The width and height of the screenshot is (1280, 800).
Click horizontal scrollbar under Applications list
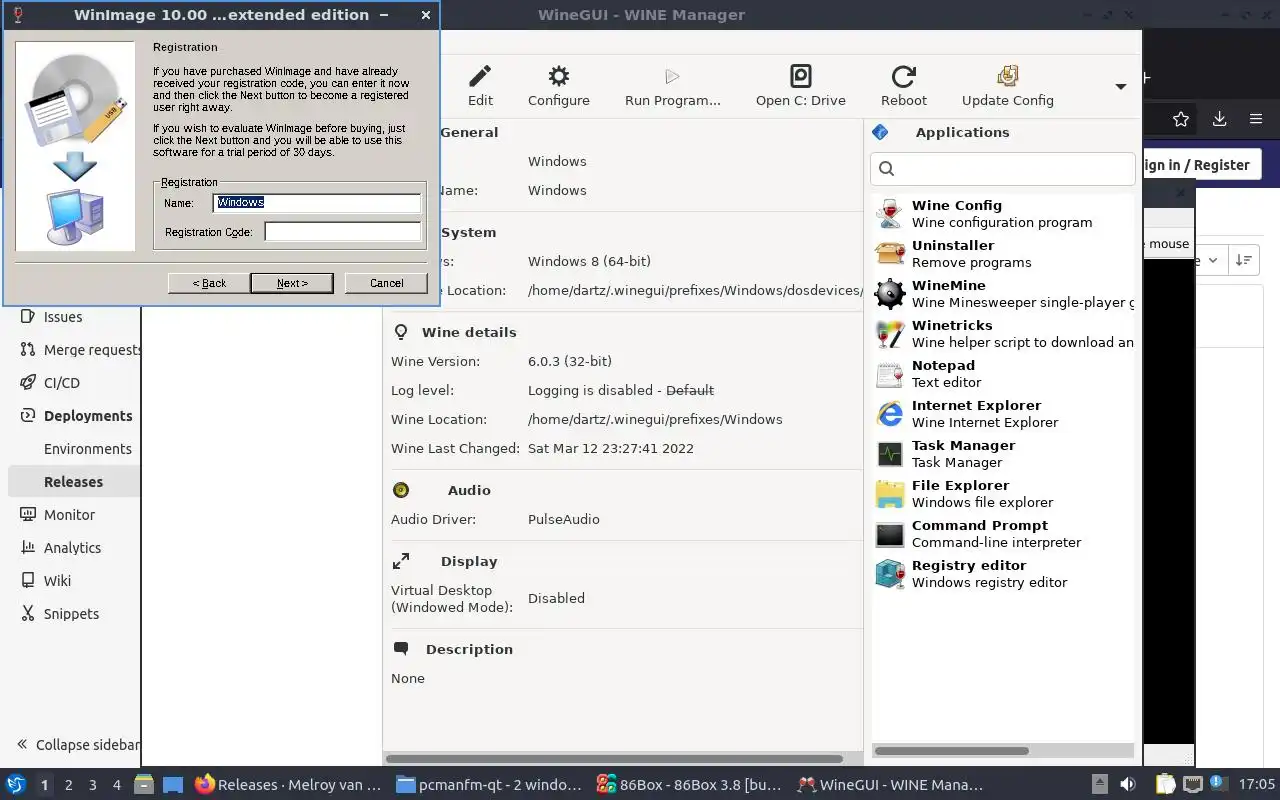(951, 751)
